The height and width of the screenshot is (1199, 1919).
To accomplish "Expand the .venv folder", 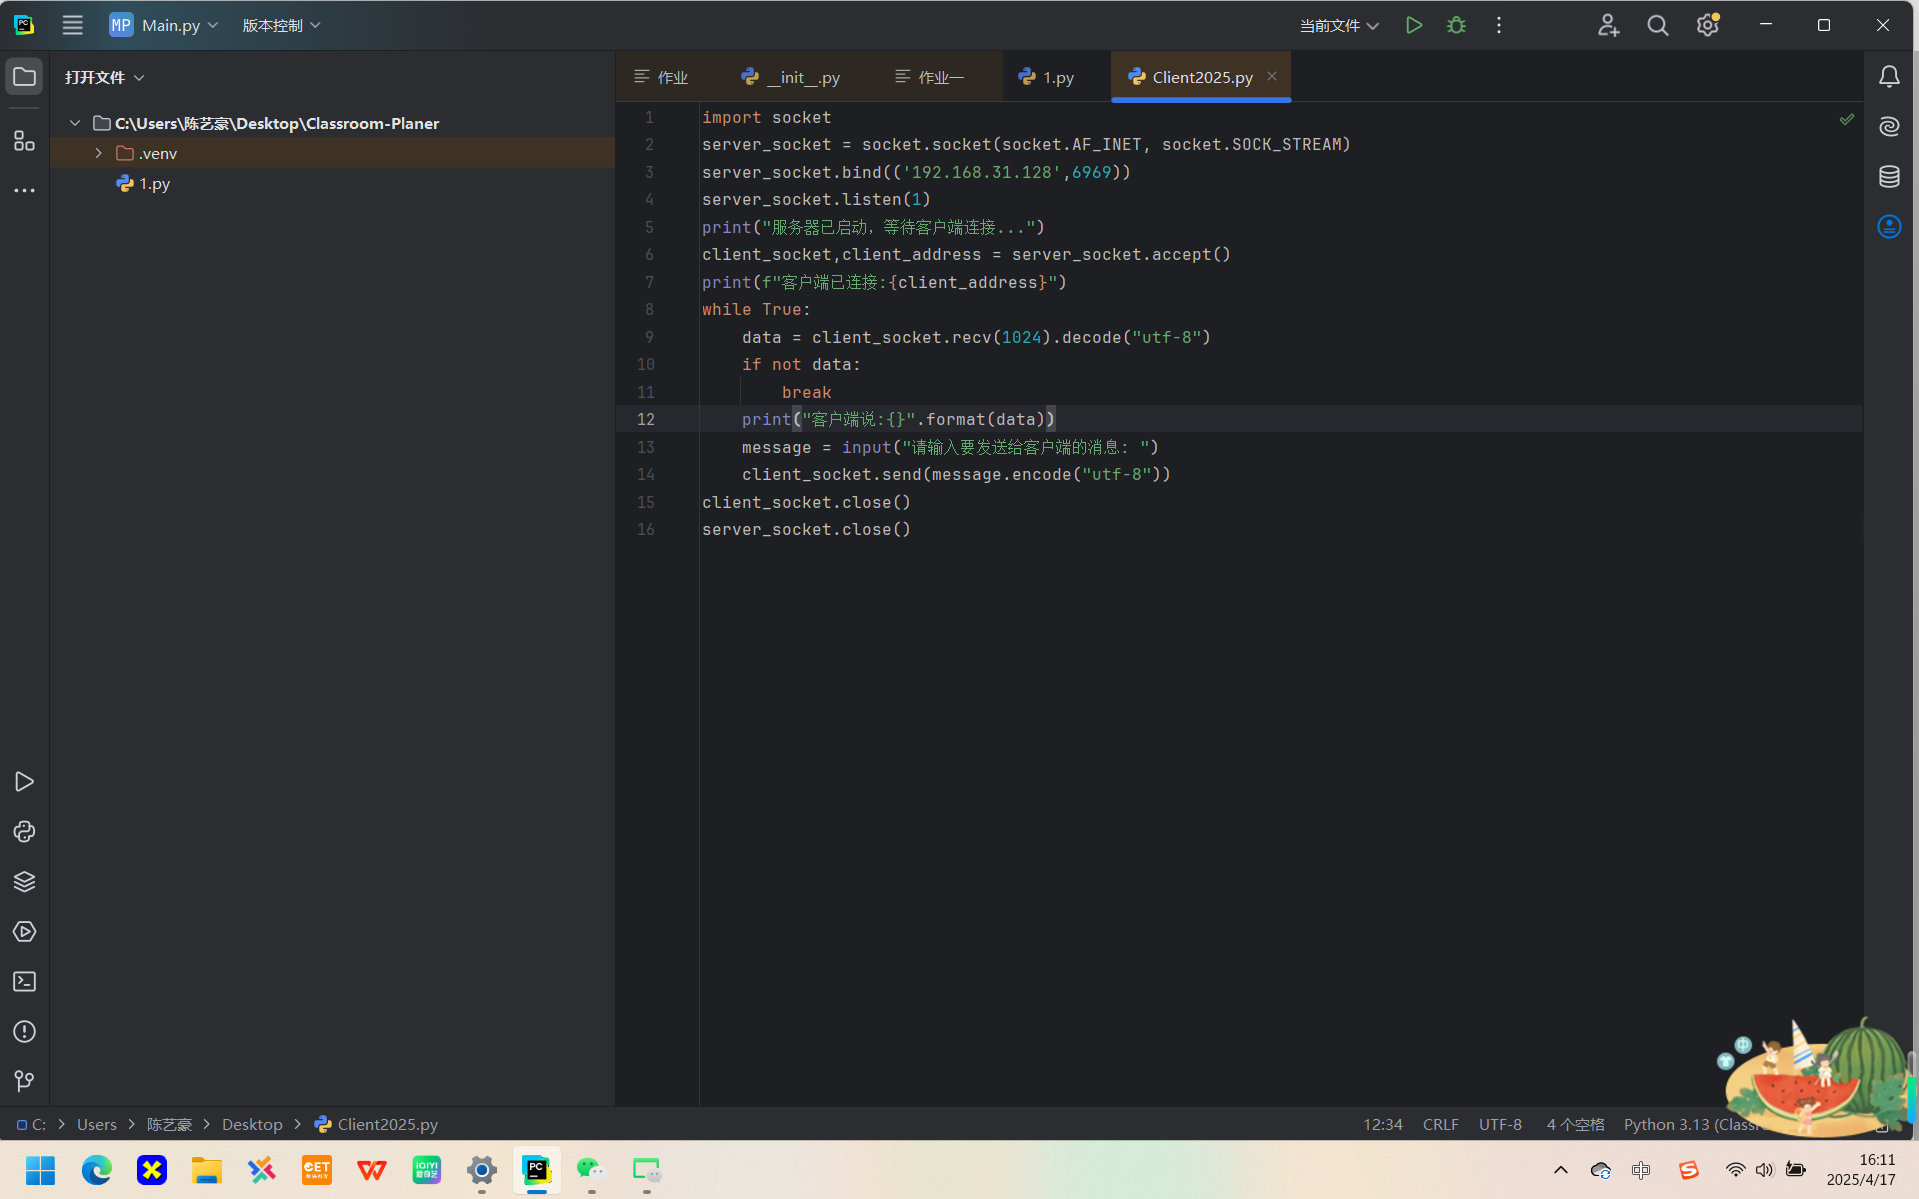I will click(x=99, y=153).
